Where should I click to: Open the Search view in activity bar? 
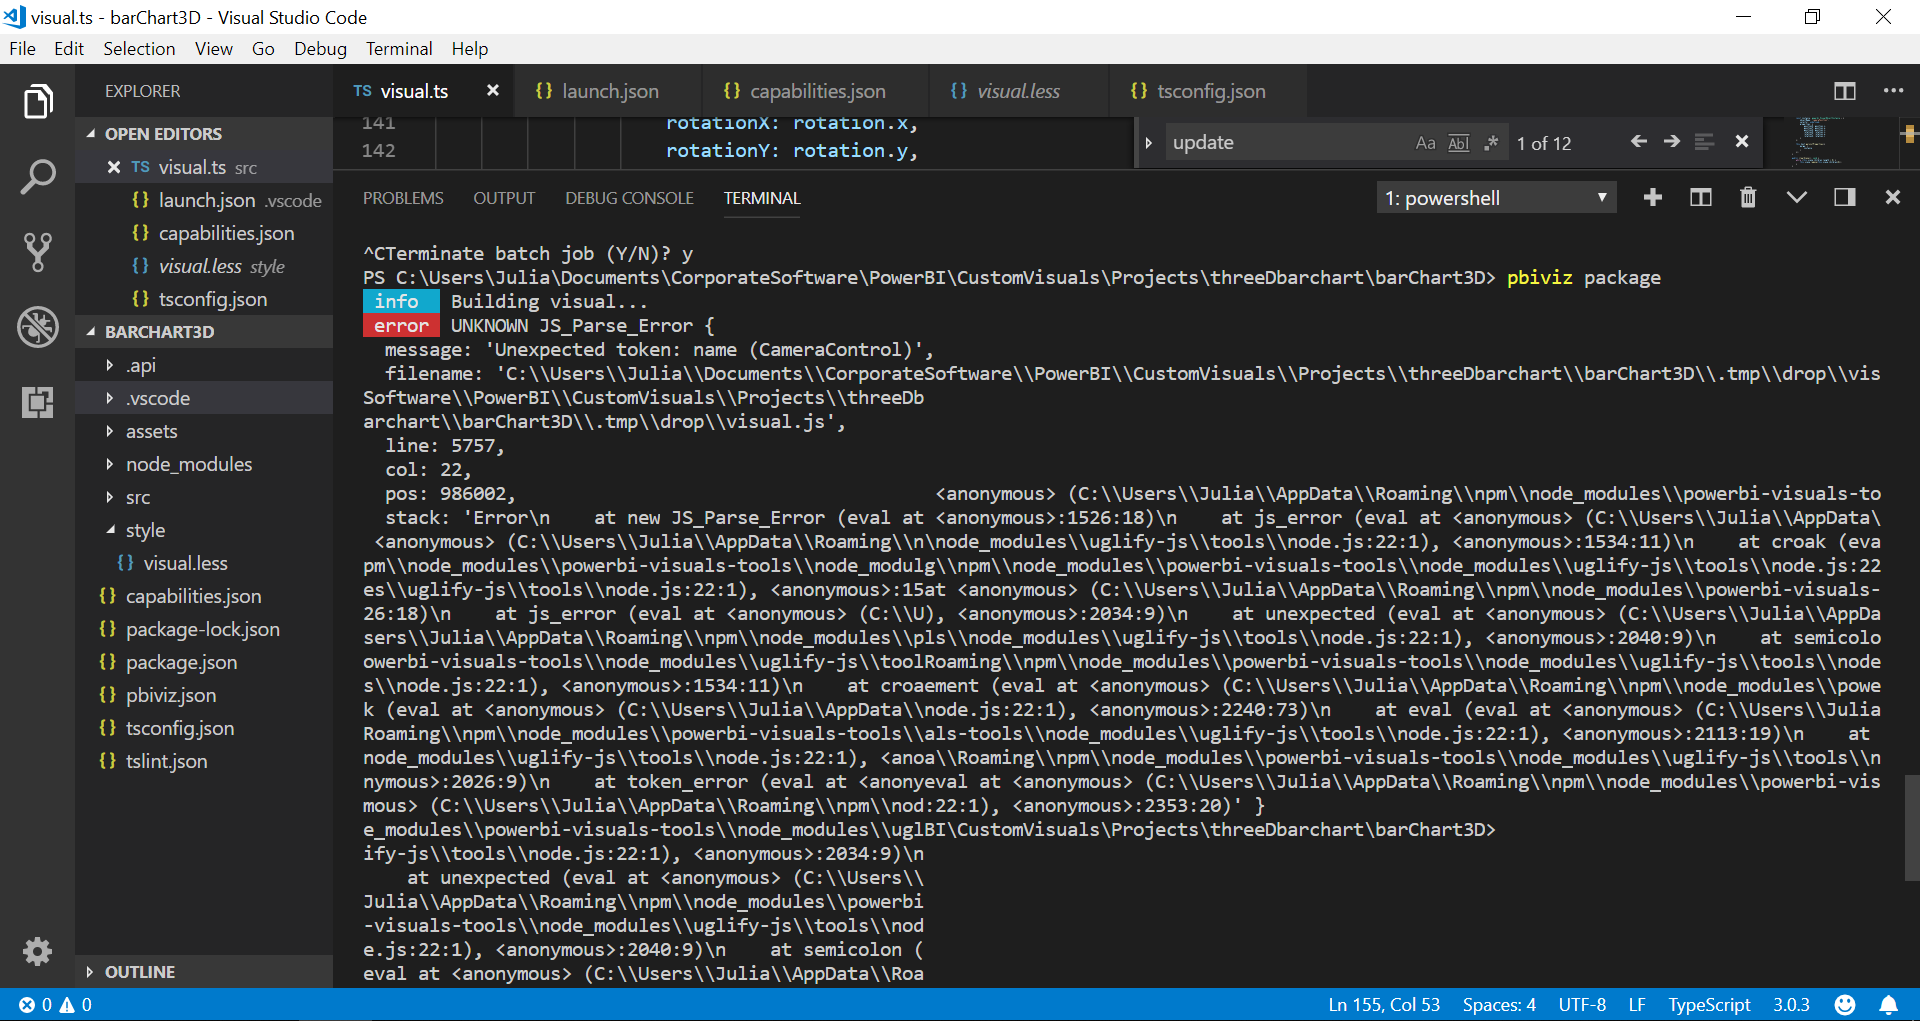(x=37, y=177)
